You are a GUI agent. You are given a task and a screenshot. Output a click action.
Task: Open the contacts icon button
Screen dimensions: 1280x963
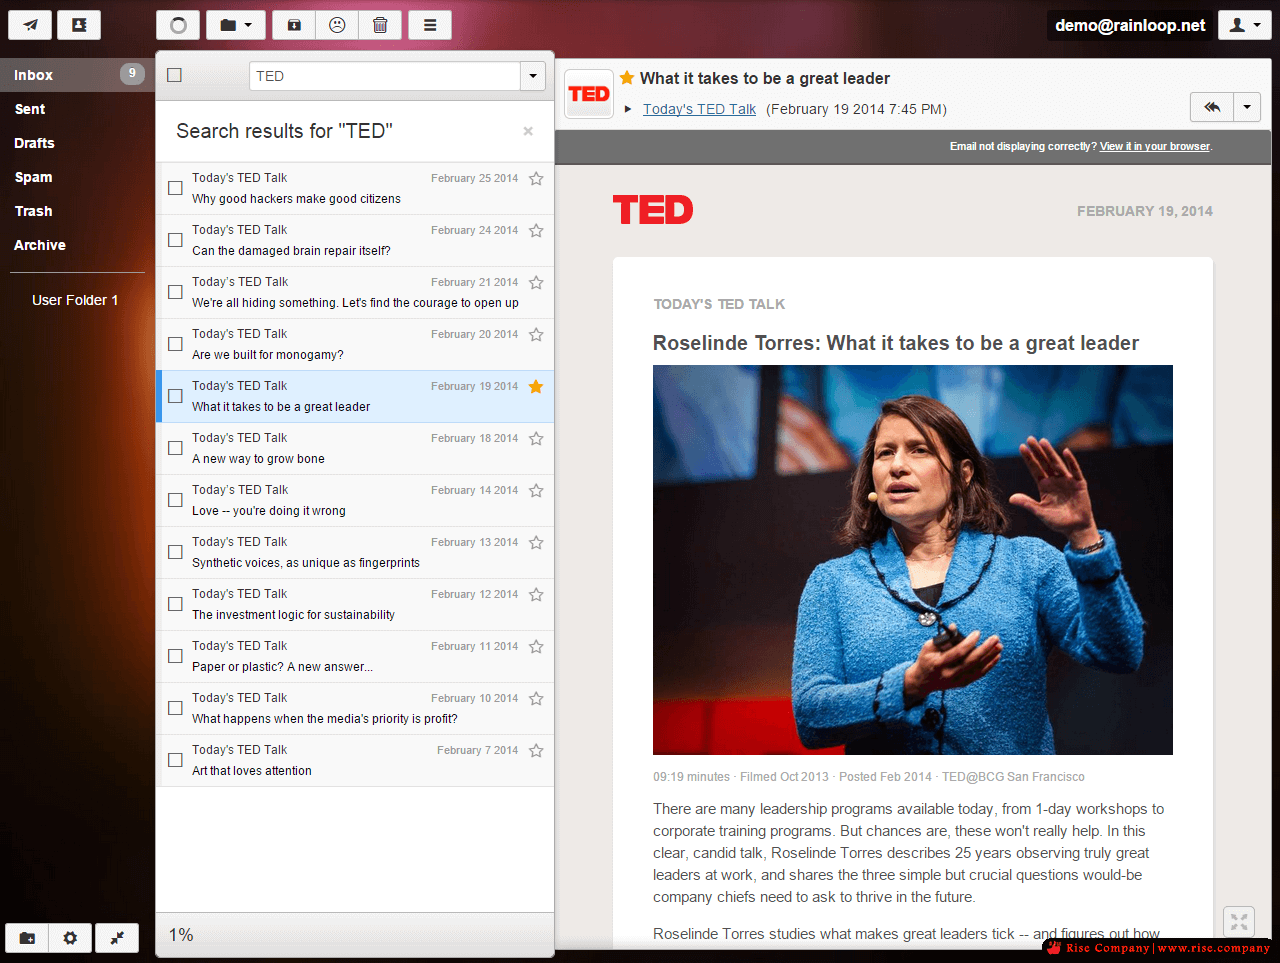pyautogui.click(x=79, y=25)
